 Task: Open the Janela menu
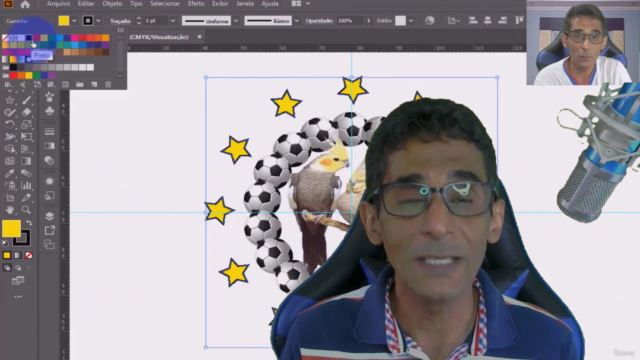click(x=245, y=4)
